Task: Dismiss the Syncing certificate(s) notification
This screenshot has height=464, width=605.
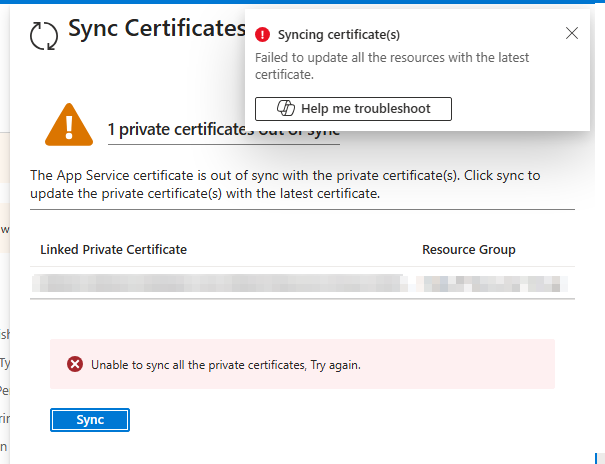Action: 572,33
